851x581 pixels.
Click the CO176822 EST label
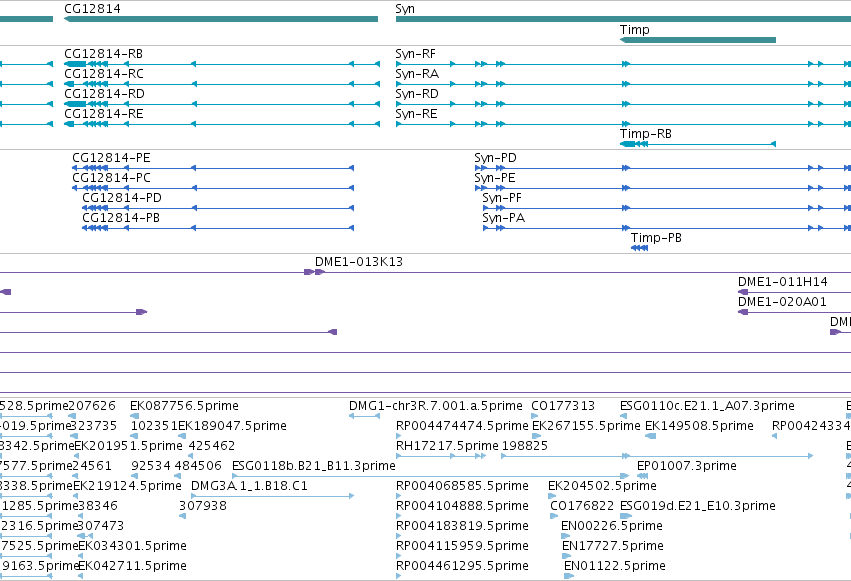582,506
